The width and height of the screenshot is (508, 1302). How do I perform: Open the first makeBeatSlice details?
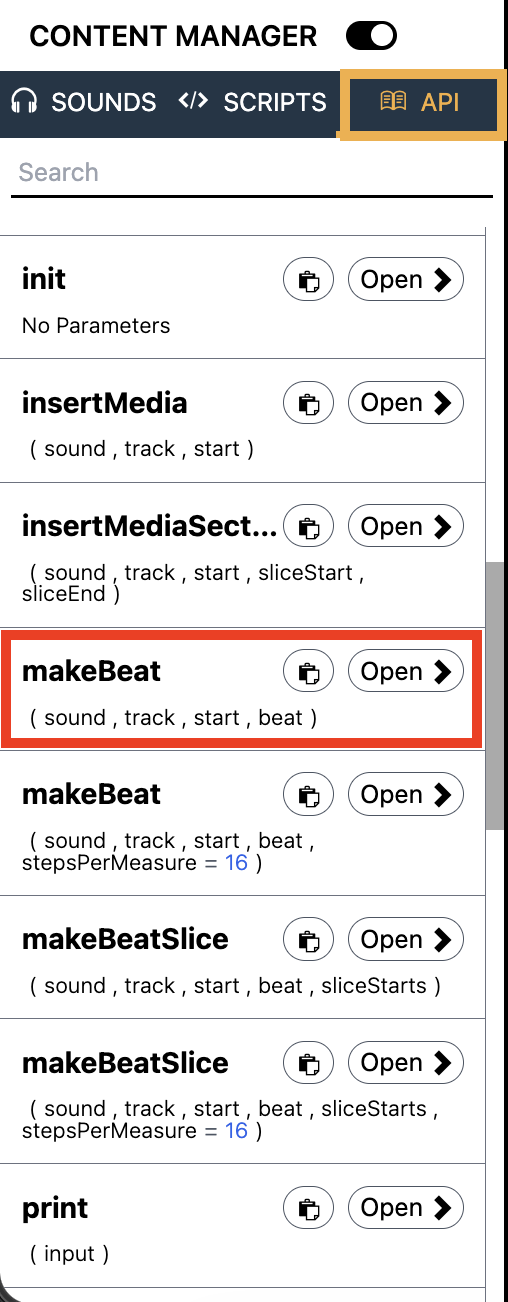(x=406, y=940)
